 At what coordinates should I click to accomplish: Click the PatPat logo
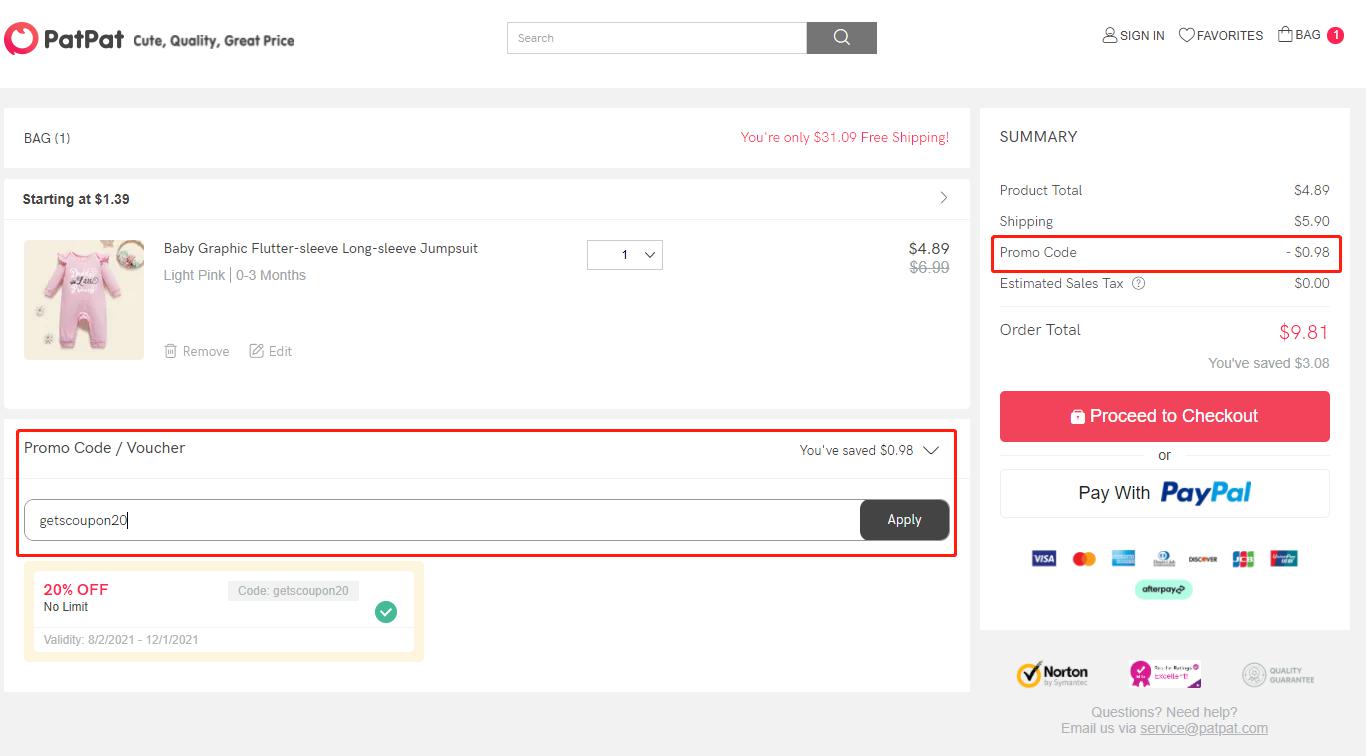pyautogui.click(x=65, y=39)
